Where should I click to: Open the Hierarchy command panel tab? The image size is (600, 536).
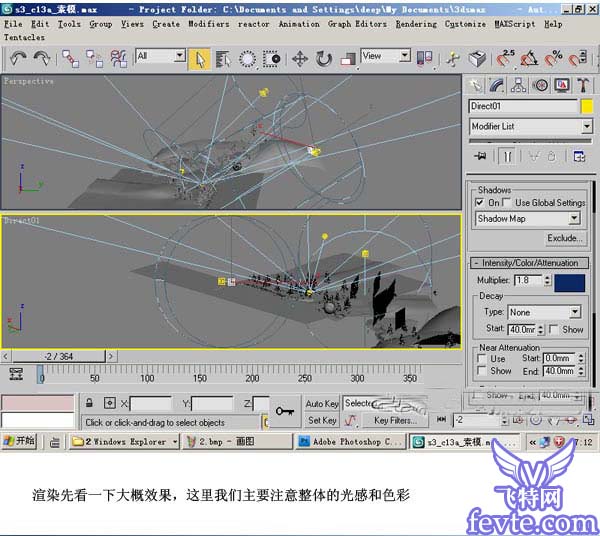(518, 85)
